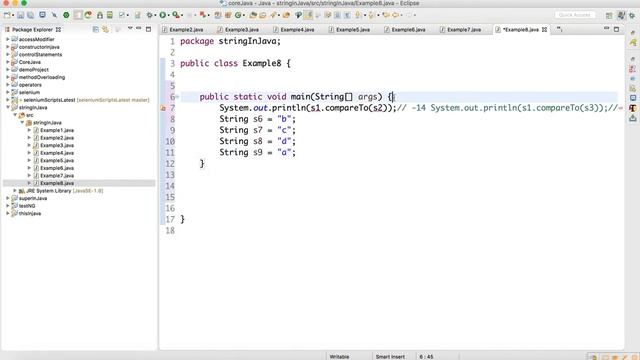Open the Run configurations dropdown arrow
This screenshot has width=640, height=360.
point(168,16)
